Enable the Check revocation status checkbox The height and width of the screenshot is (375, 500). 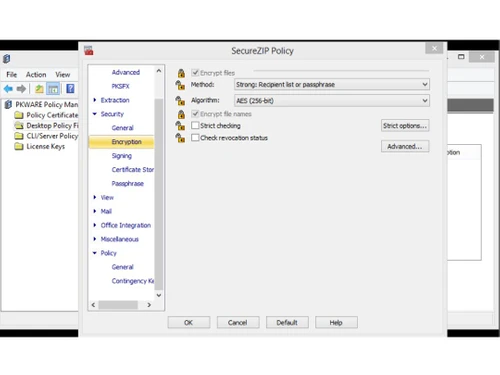(x=195, y=137)
